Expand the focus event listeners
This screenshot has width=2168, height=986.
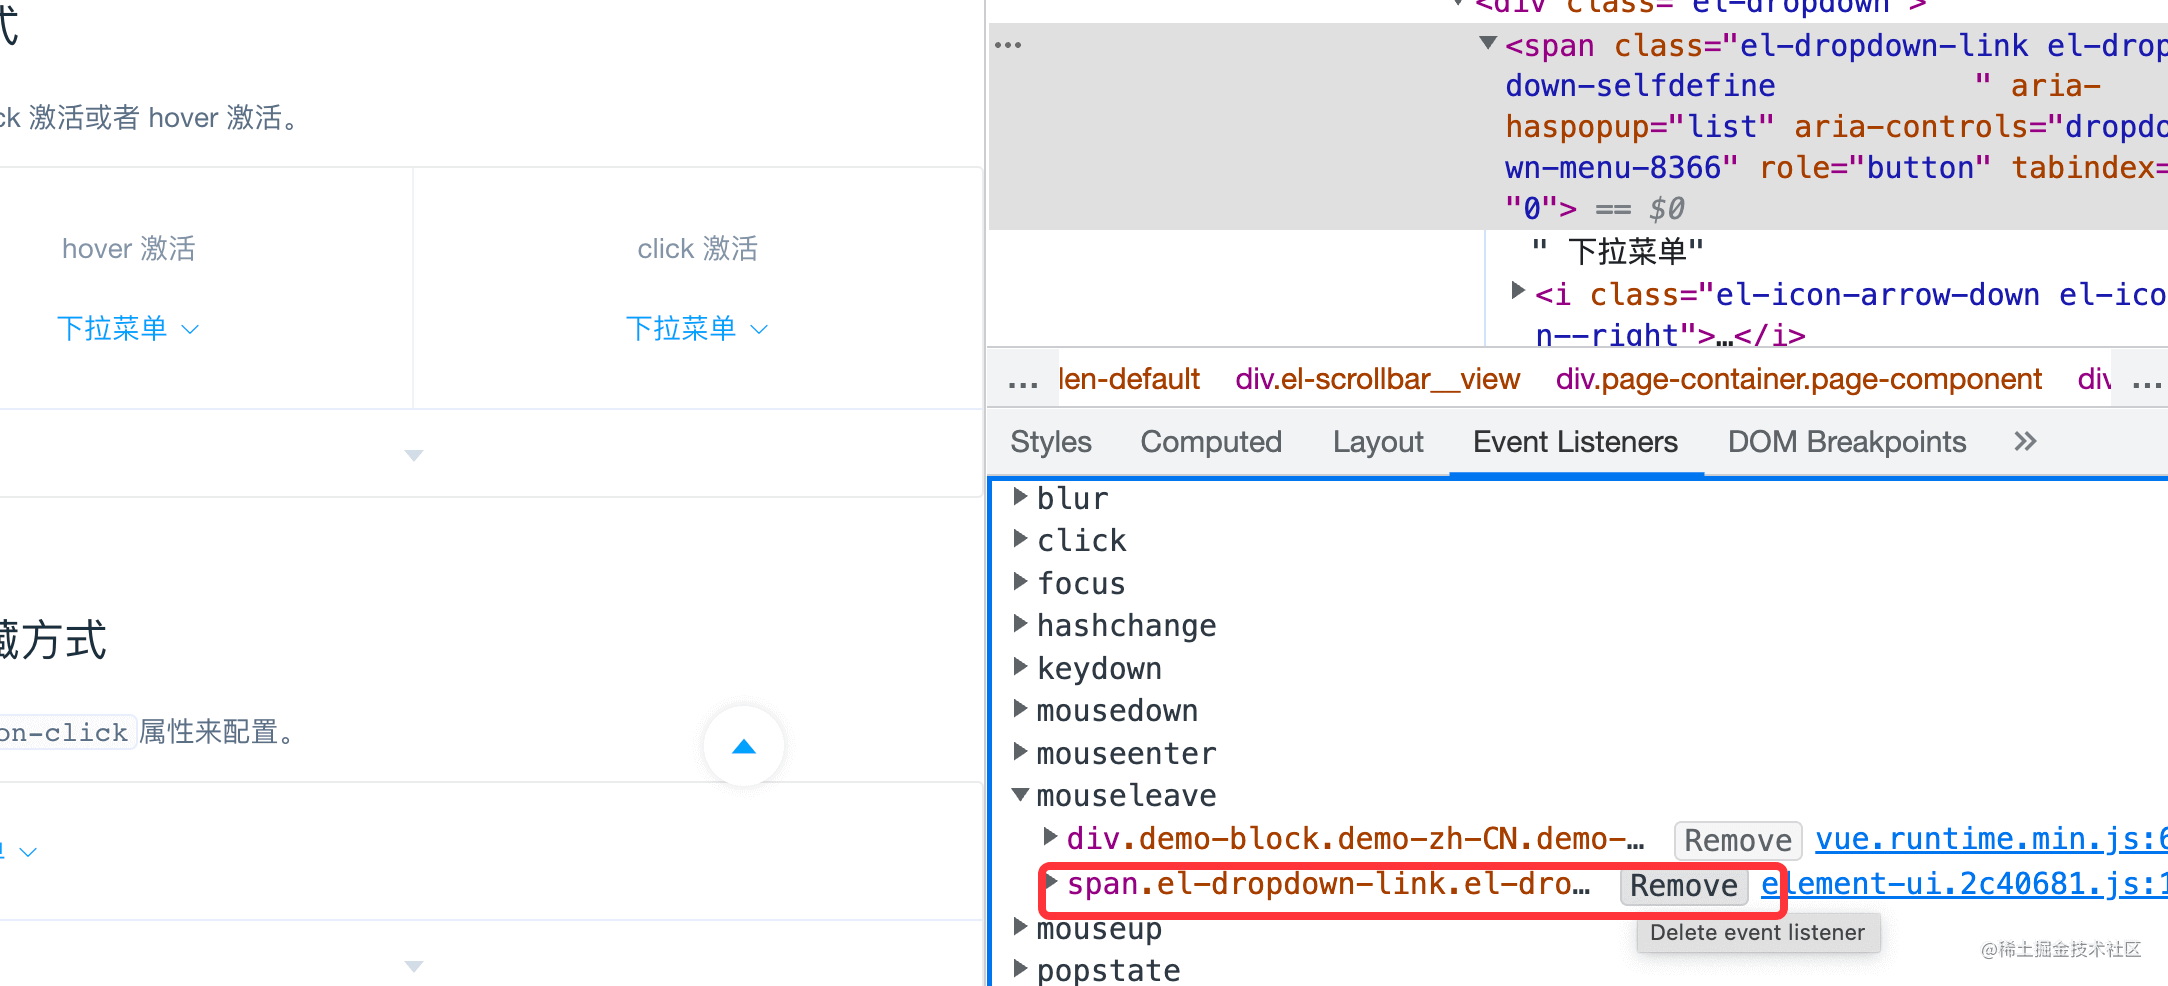1020,581
